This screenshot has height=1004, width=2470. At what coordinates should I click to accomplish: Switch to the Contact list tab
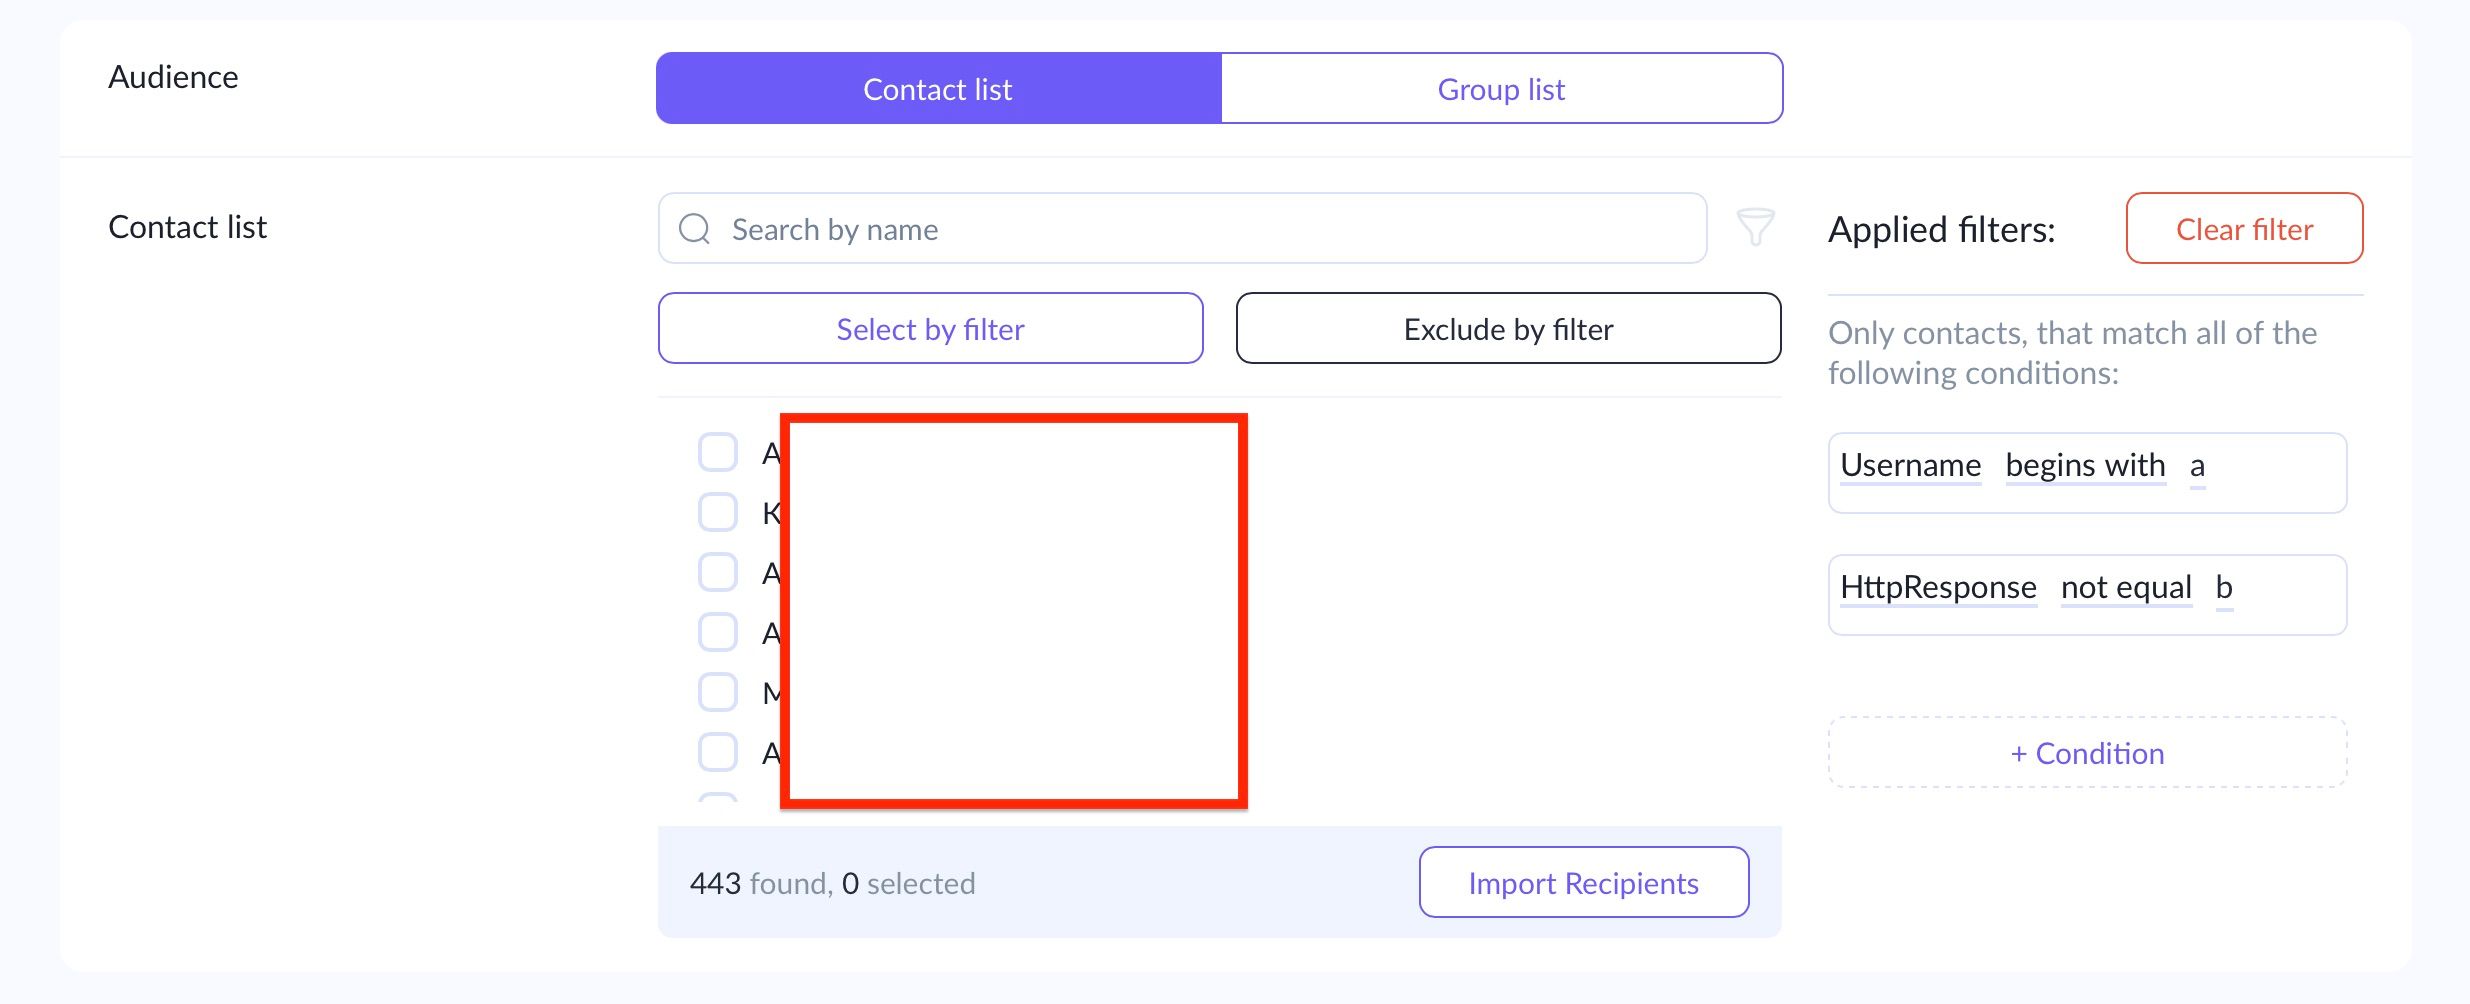(938, 89)
